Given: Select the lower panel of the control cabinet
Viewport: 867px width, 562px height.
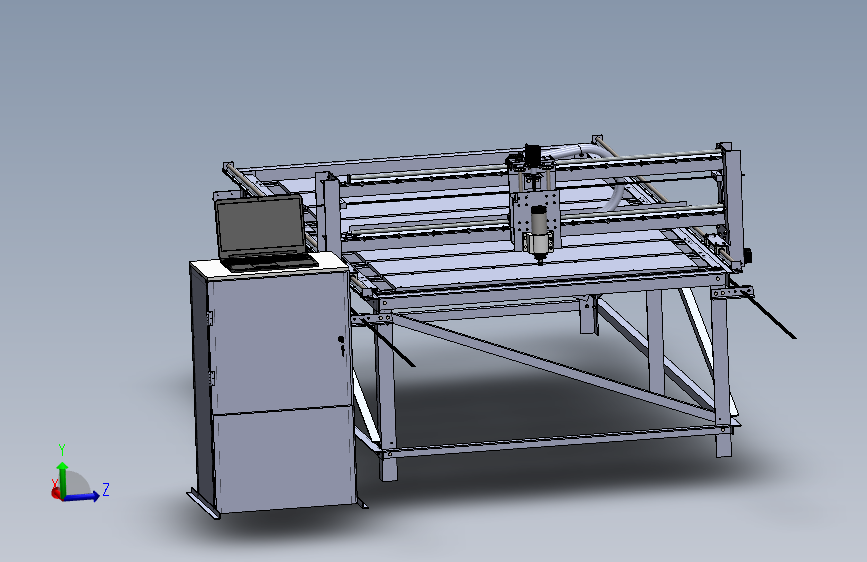Looking at the screenshot, I should tap(285, 458).
